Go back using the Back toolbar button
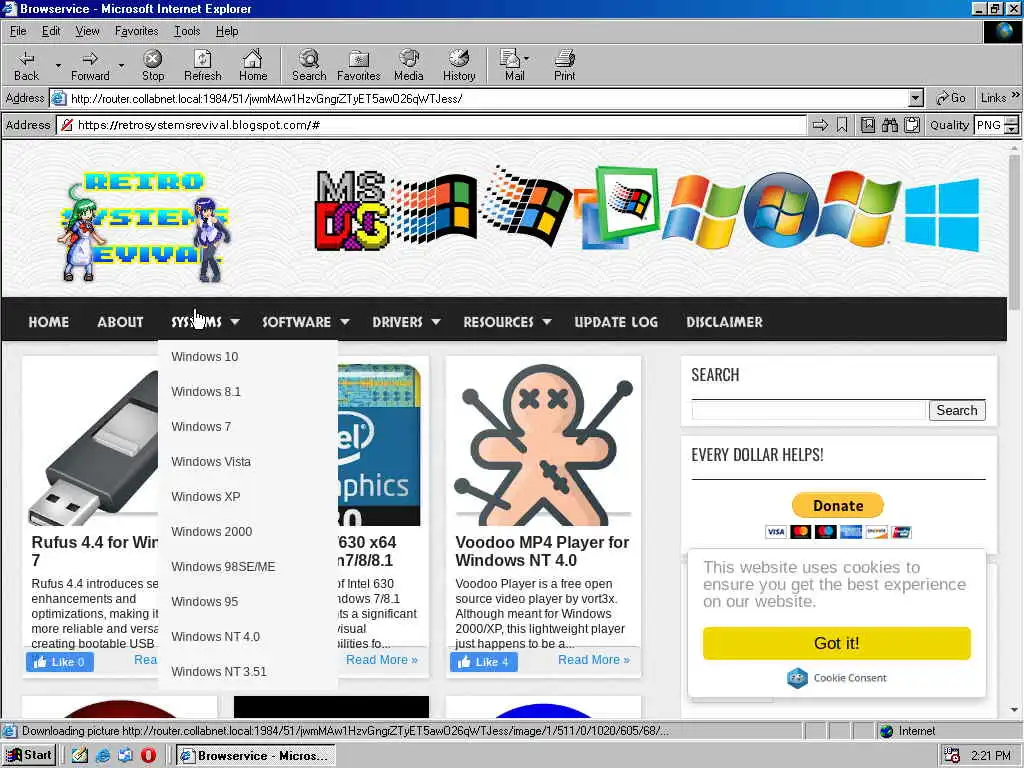 click(26, 66)
